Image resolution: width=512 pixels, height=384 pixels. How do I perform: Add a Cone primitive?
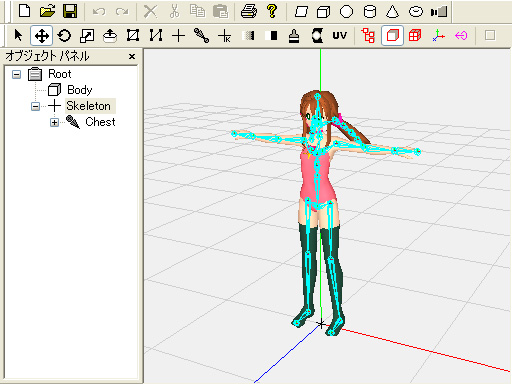tap(392, 12)
